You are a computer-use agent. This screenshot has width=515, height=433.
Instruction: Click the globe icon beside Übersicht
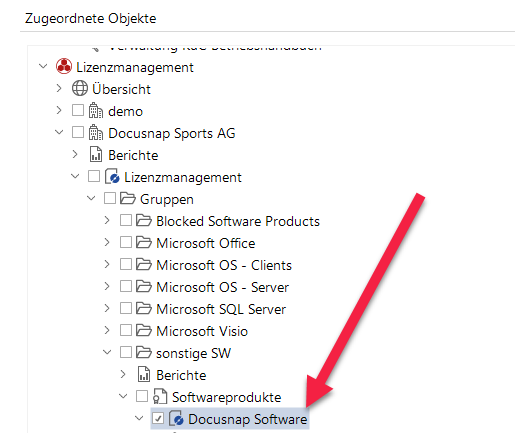coord(80,88)
